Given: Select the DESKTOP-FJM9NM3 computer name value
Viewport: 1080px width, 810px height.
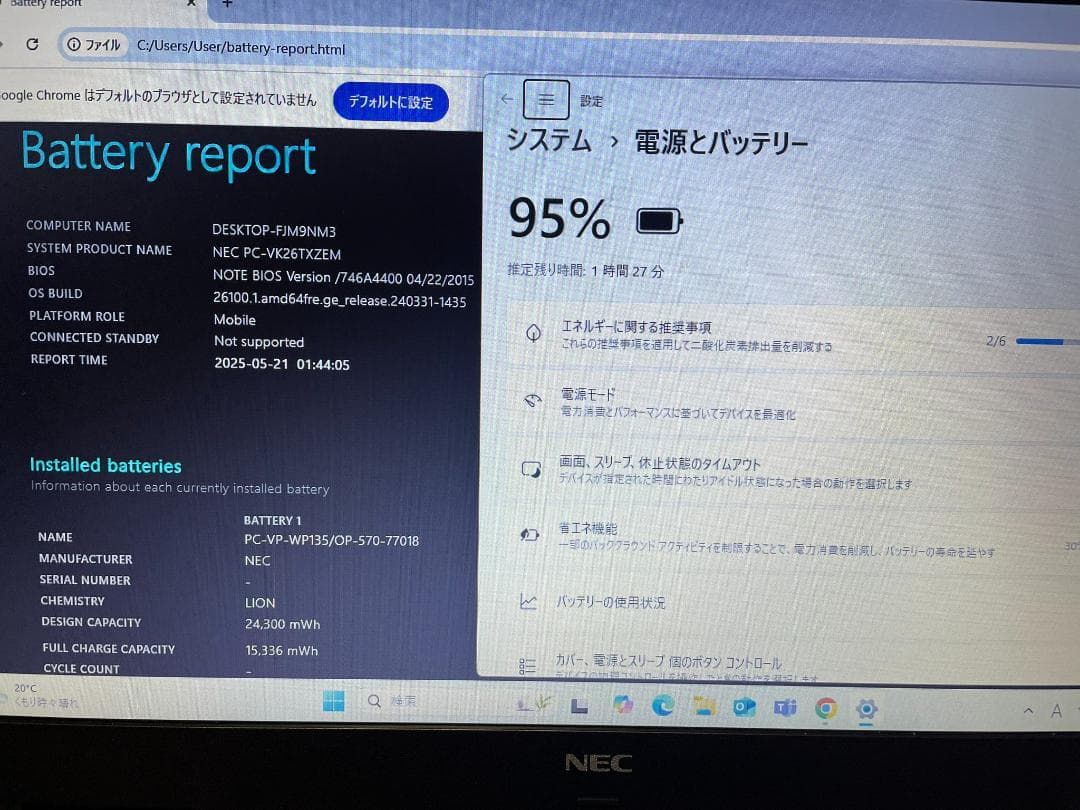Looking at the screenshot, I should pyautogui.click(x=273, y=230).
